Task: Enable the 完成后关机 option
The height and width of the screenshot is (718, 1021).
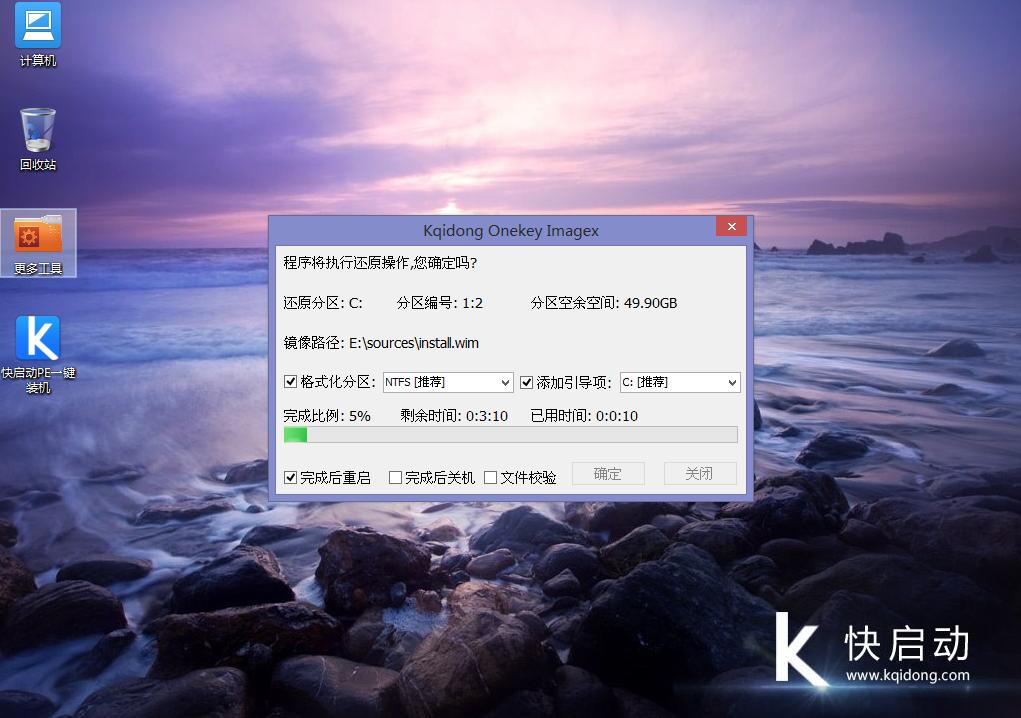Action: click(x=395, y=477)
